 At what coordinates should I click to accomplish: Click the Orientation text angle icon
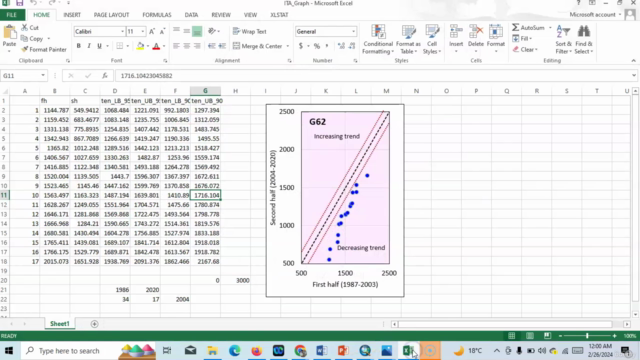(211, 31)
